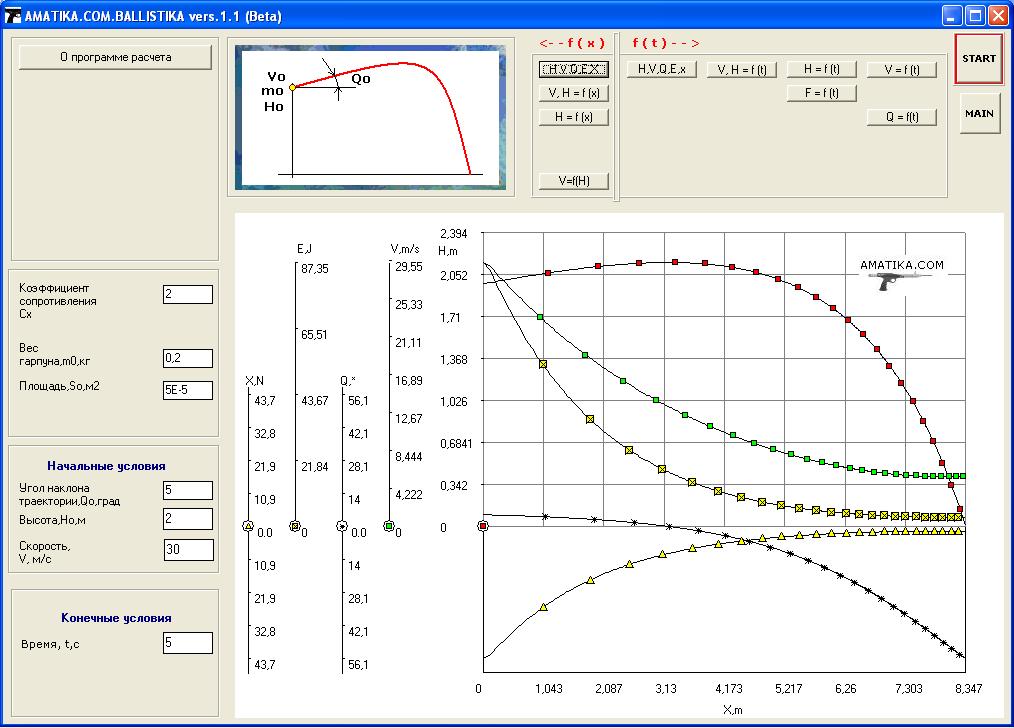Click the Скорость V, м/с input field
The width and height of the screenshot is (1014, 728).
coord(188,550)
